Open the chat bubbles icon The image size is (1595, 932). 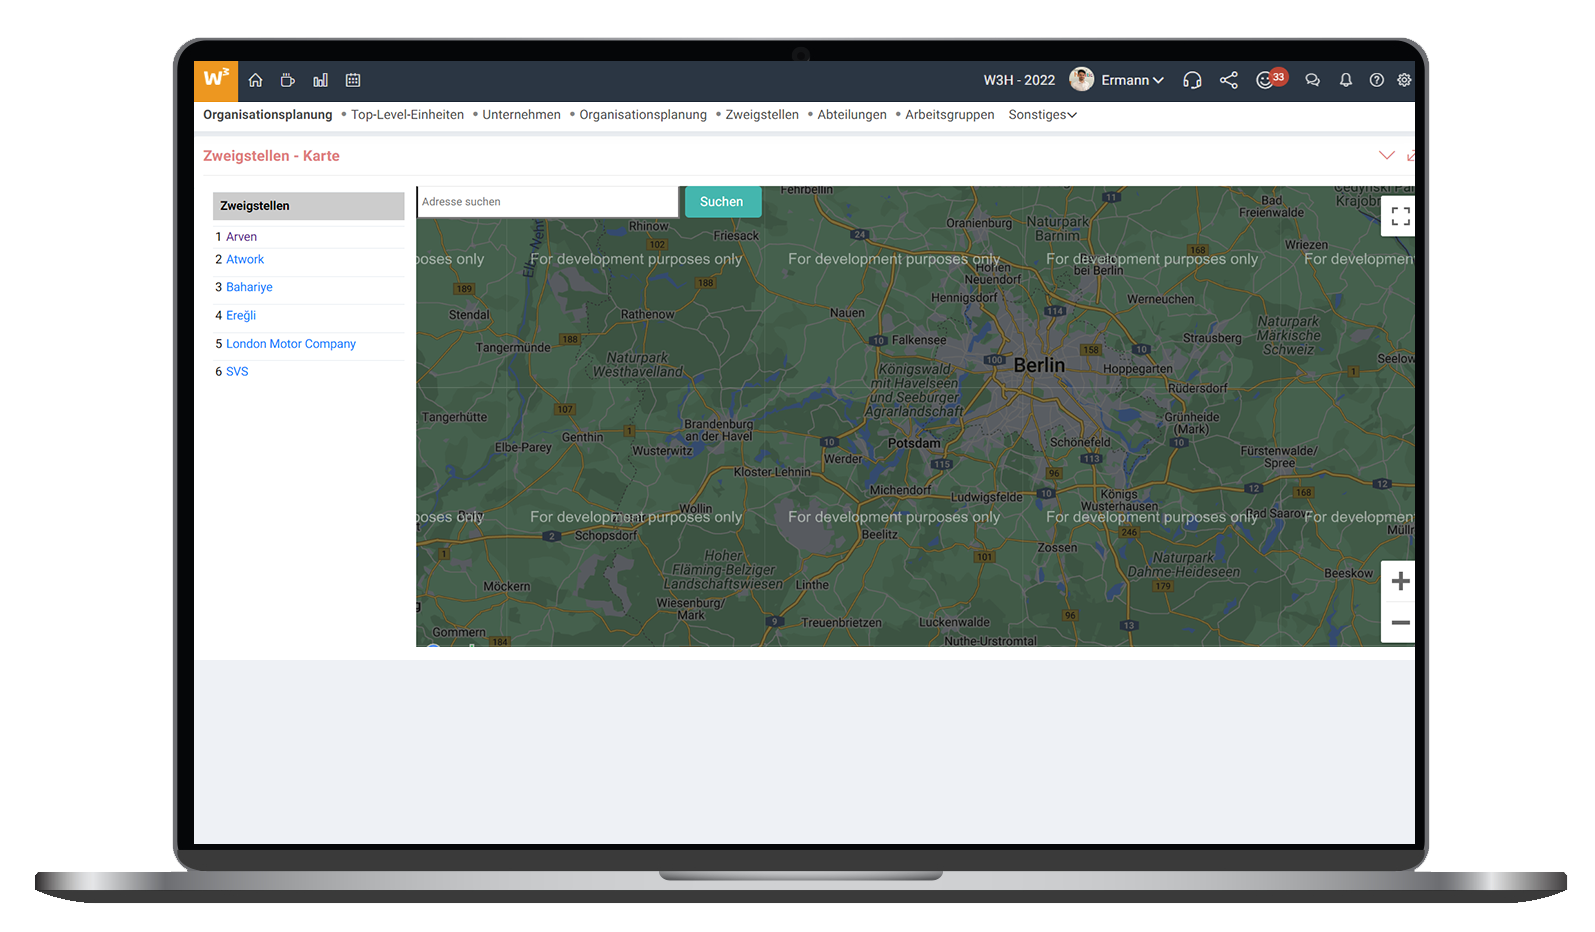(x=1313, y=80)
